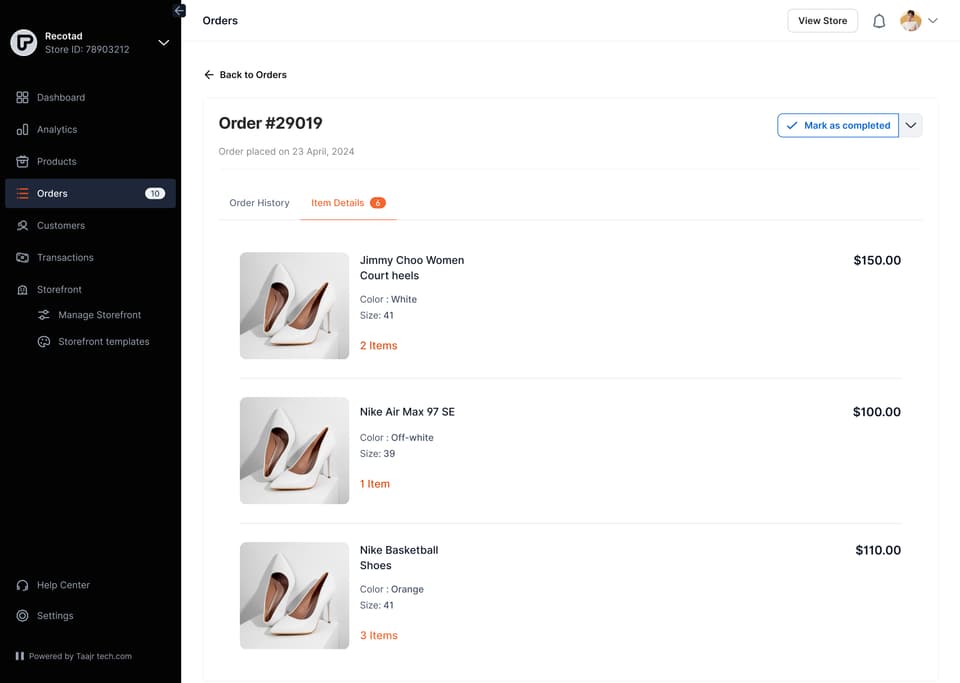Click the View Store button
This screenshot has width=960, height=683.
(822, 21)
